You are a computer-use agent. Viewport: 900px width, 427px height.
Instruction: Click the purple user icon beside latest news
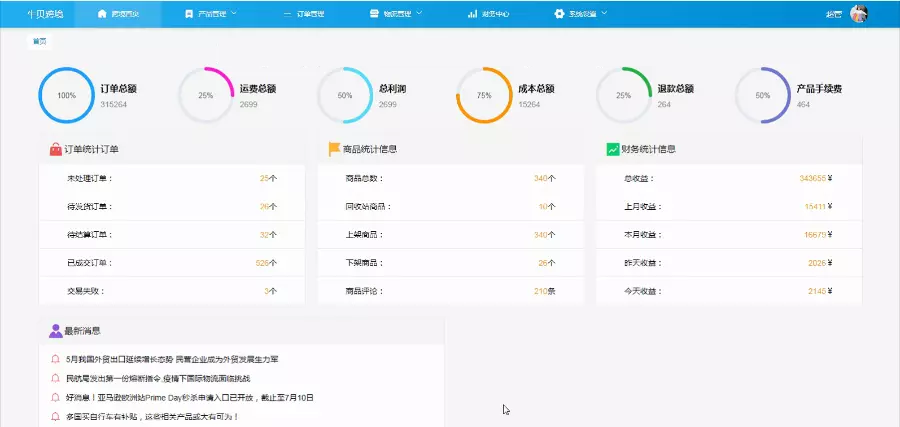click(56, 330)
